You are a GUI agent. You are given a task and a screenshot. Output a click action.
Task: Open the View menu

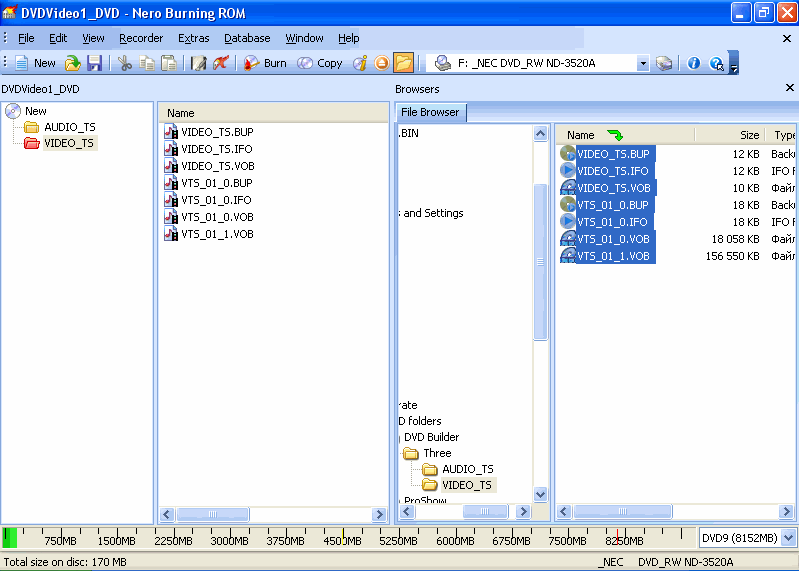pos(93,38)
